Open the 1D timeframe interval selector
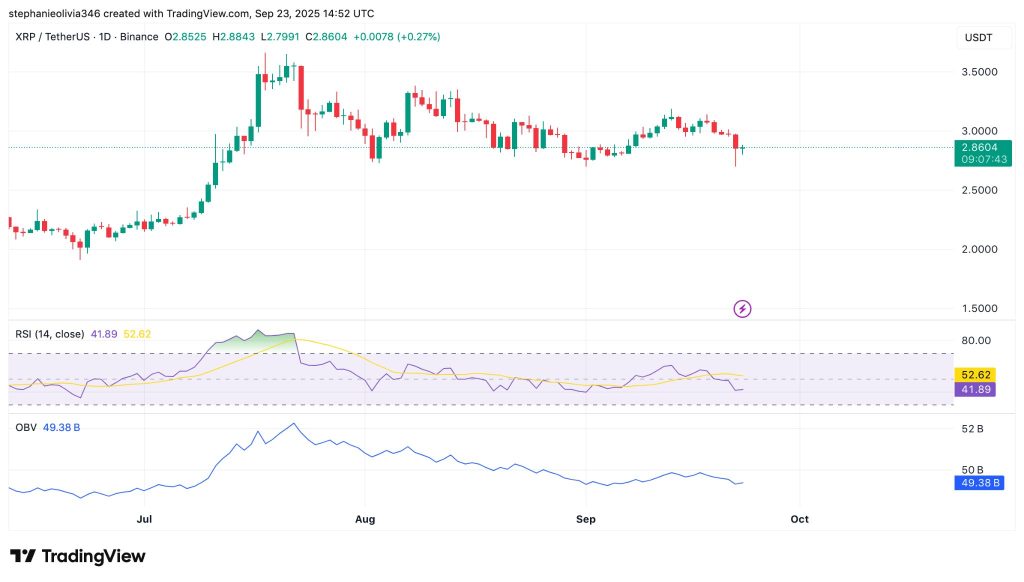Viewport: 1024px width, 582px height. point(103,36)
